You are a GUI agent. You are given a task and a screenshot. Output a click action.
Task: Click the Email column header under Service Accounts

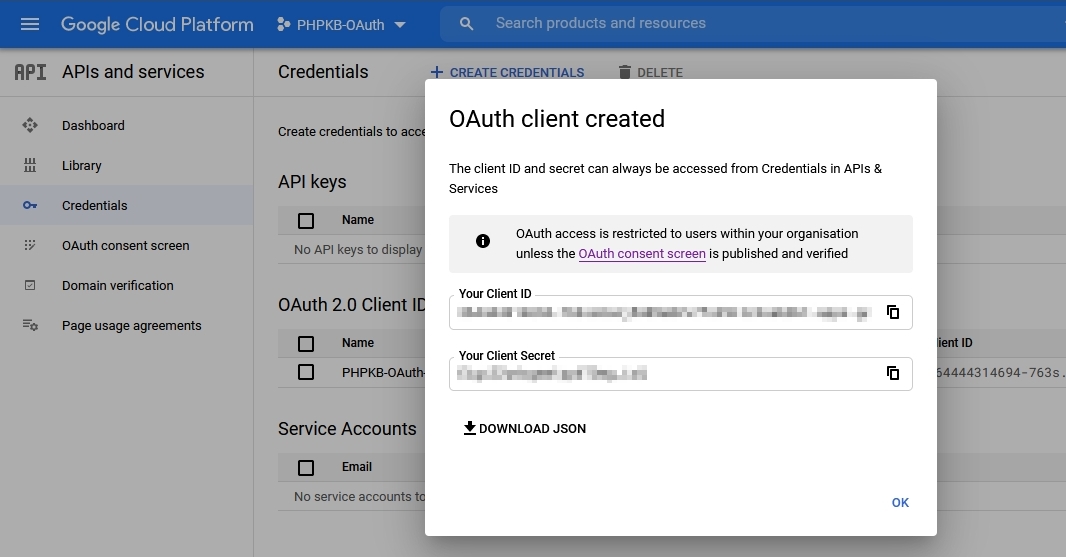356,467
